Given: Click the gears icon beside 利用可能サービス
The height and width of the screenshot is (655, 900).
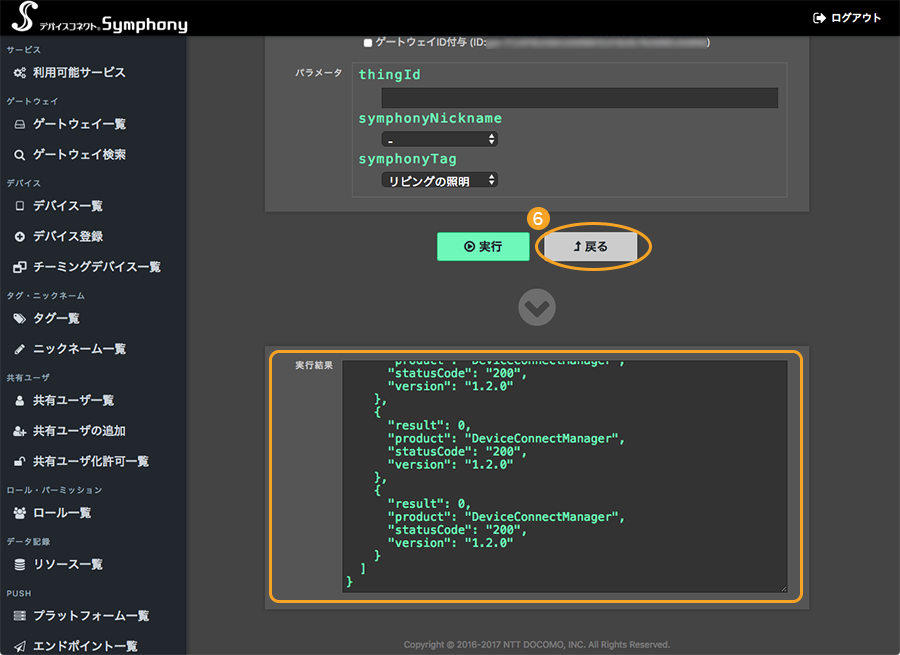Looking at the screenshot, I should (20, 73).
